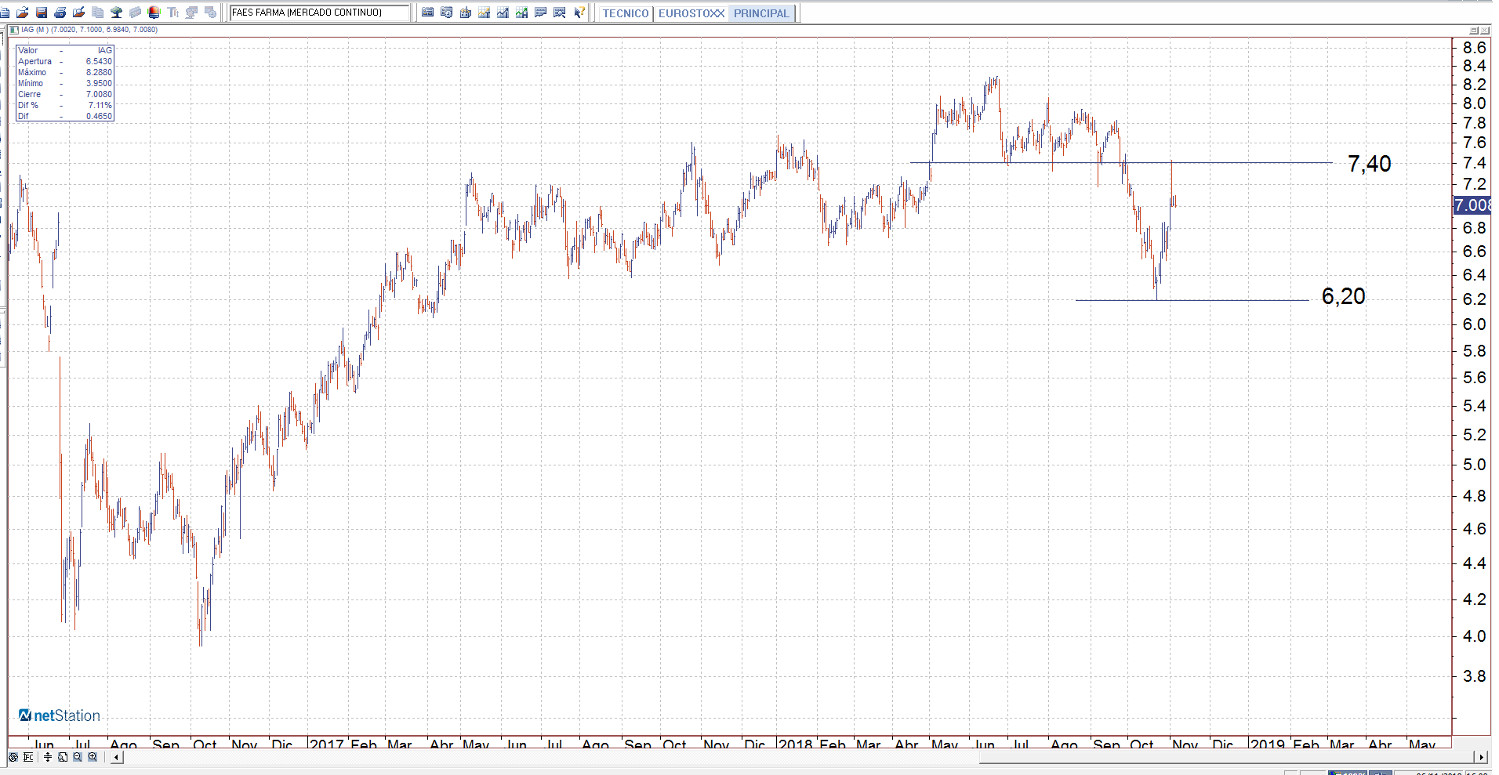
Task: Switch to the TECNICO tab
Action: pyautogui.click(x=625, y=14)
